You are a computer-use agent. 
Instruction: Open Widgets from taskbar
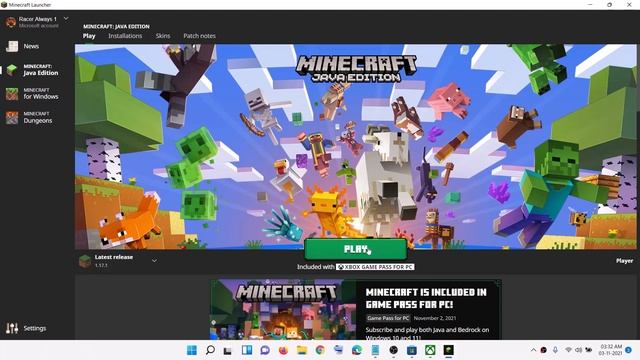(247, 350)
